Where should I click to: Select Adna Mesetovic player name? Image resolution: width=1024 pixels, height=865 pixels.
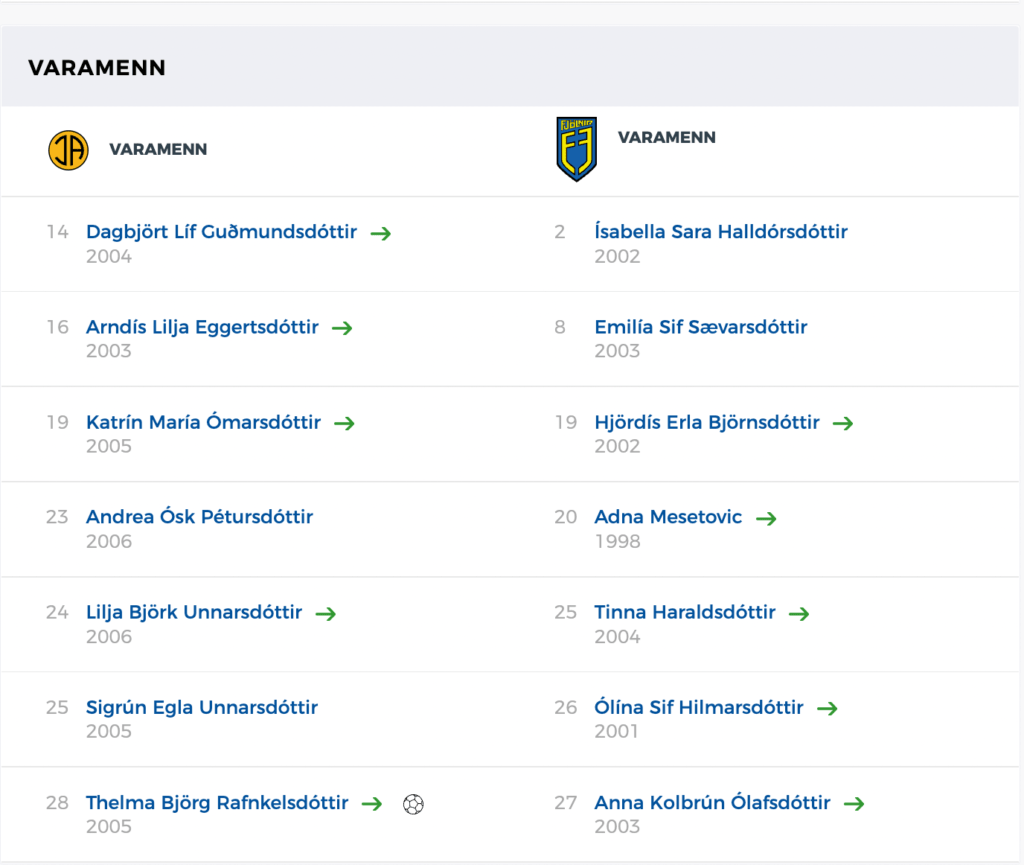(x=668, y=517)
